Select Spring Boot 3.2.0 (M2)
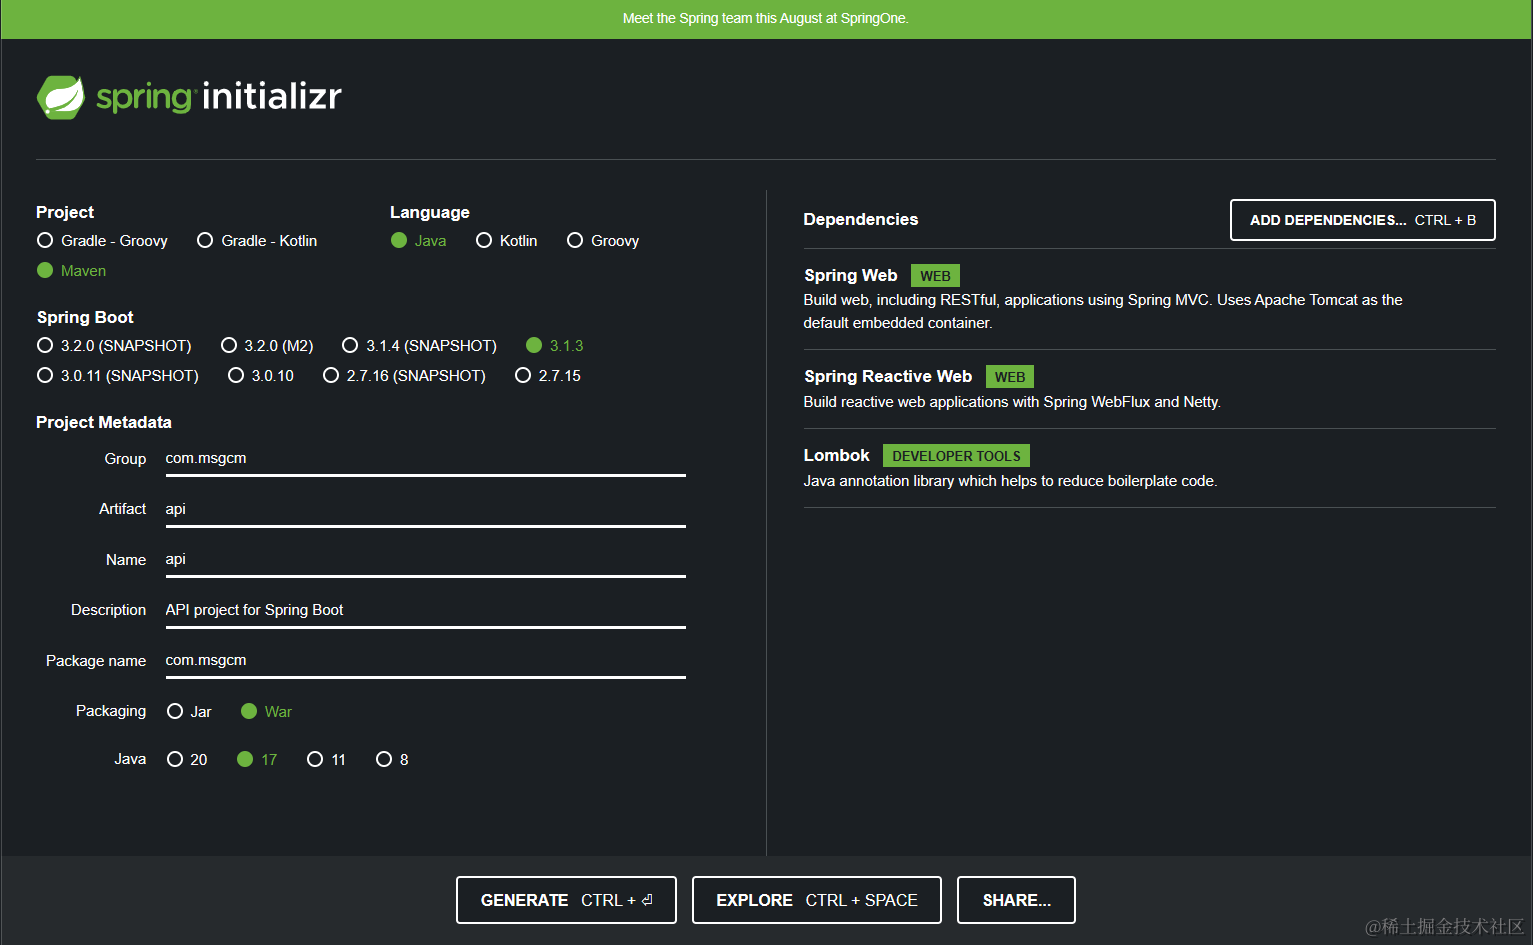 point(267,346)
